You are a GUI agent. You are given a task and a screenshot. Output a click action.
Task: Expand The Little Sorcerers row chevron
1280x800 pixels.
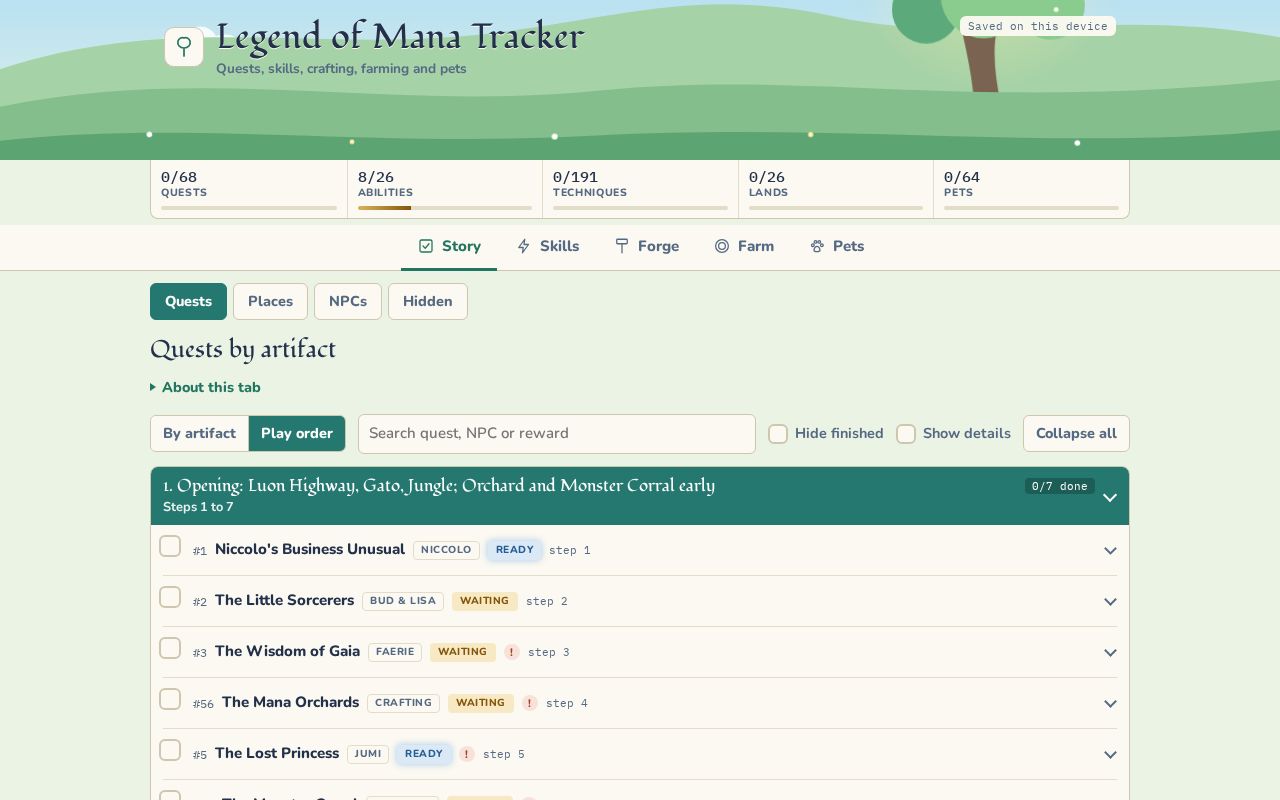point(1110,602)
